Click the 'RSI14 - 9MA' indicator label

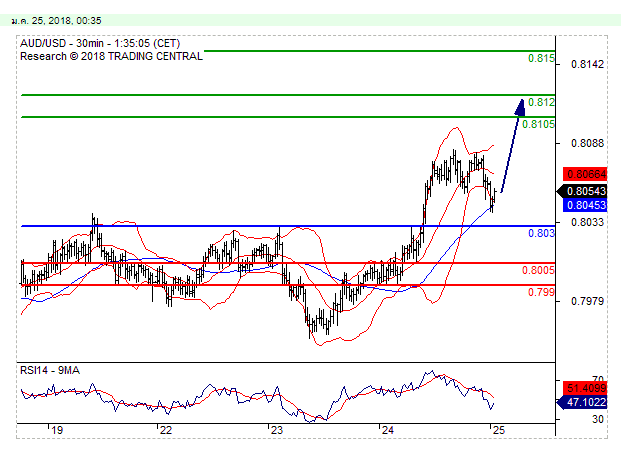[50, 370]
